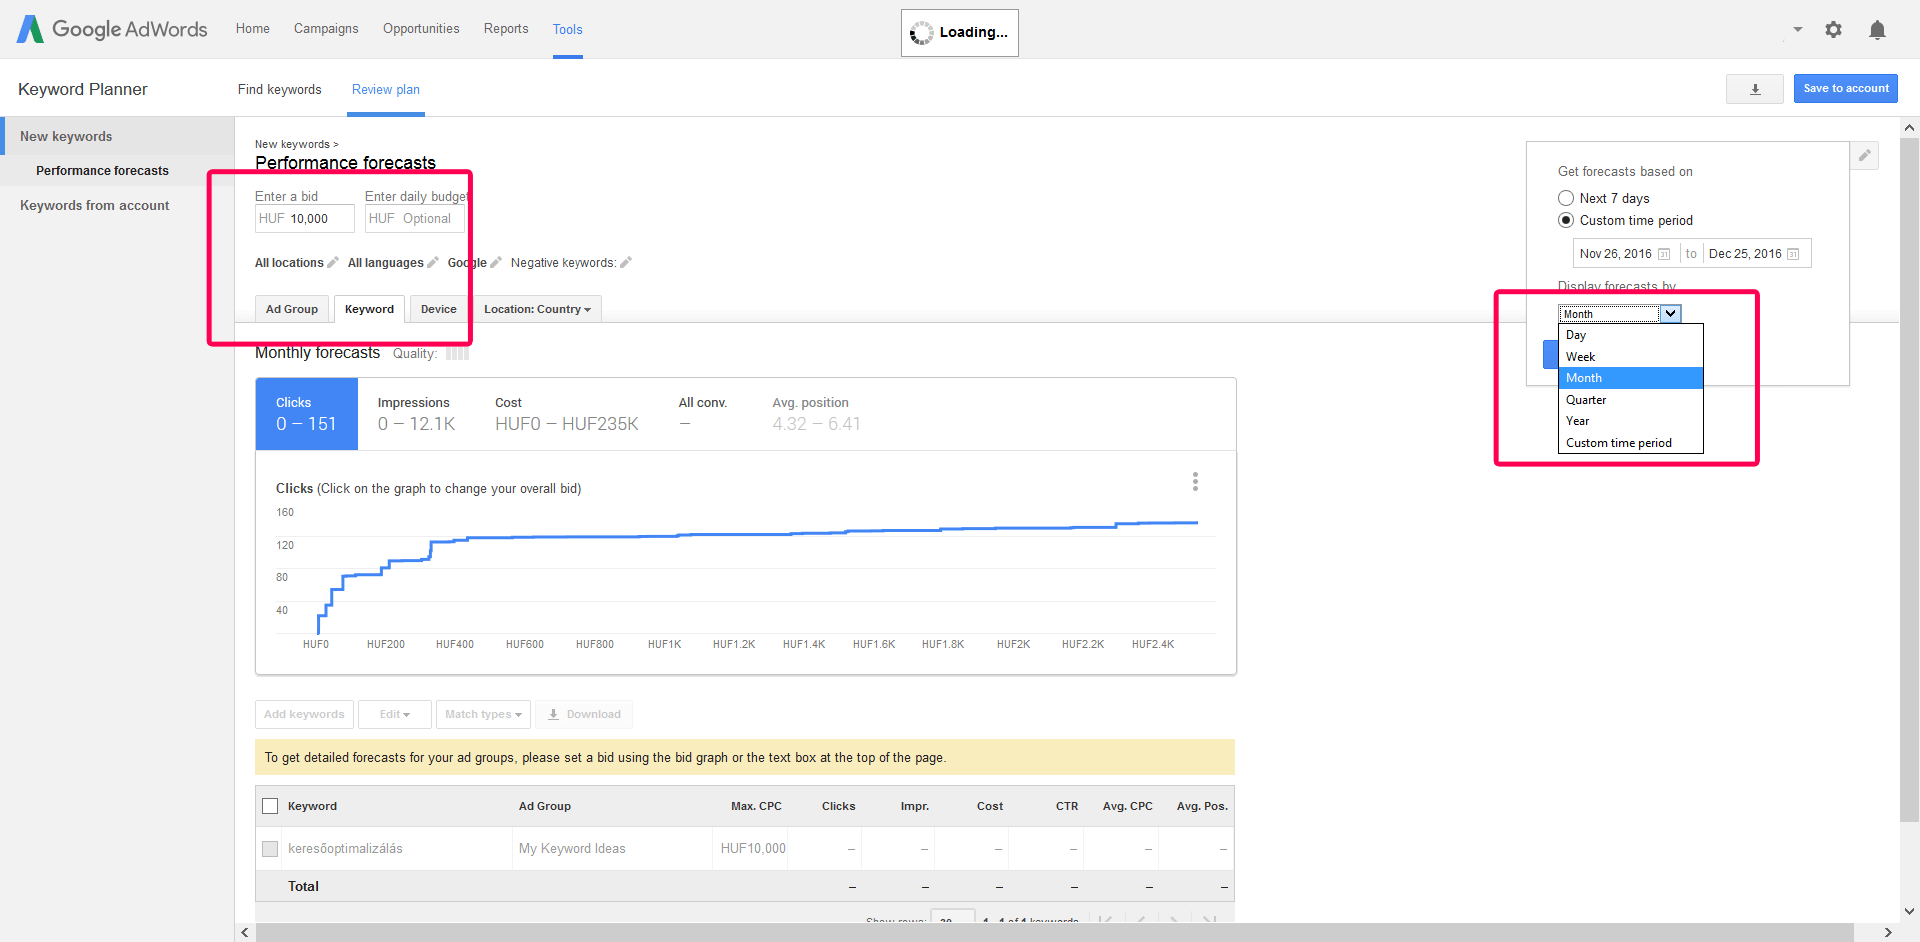Choose Day from the dropdown list

(x=1631, y=335)
